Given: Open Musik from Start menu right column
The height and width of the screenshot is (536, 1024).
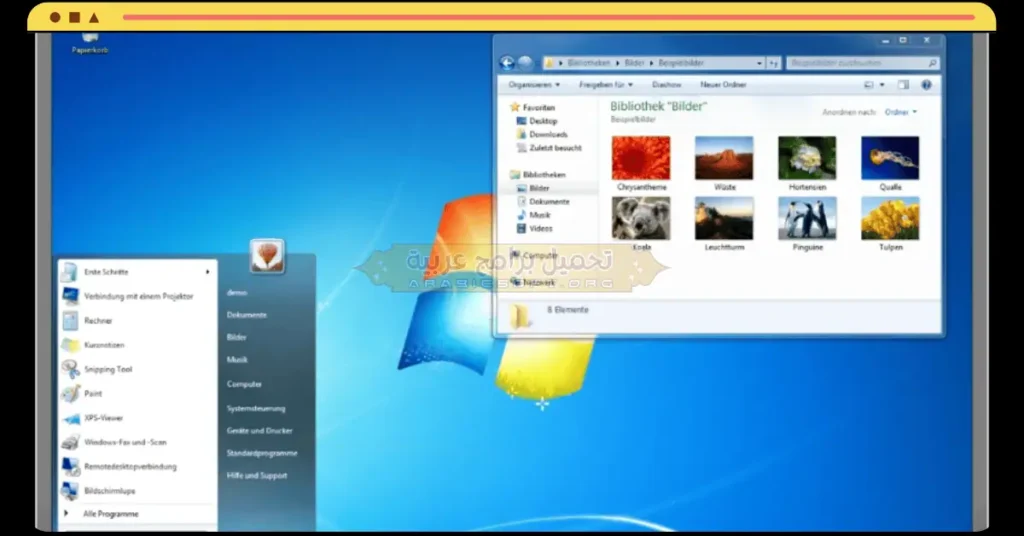Looking at the screenshot, I should click(237, 360).
